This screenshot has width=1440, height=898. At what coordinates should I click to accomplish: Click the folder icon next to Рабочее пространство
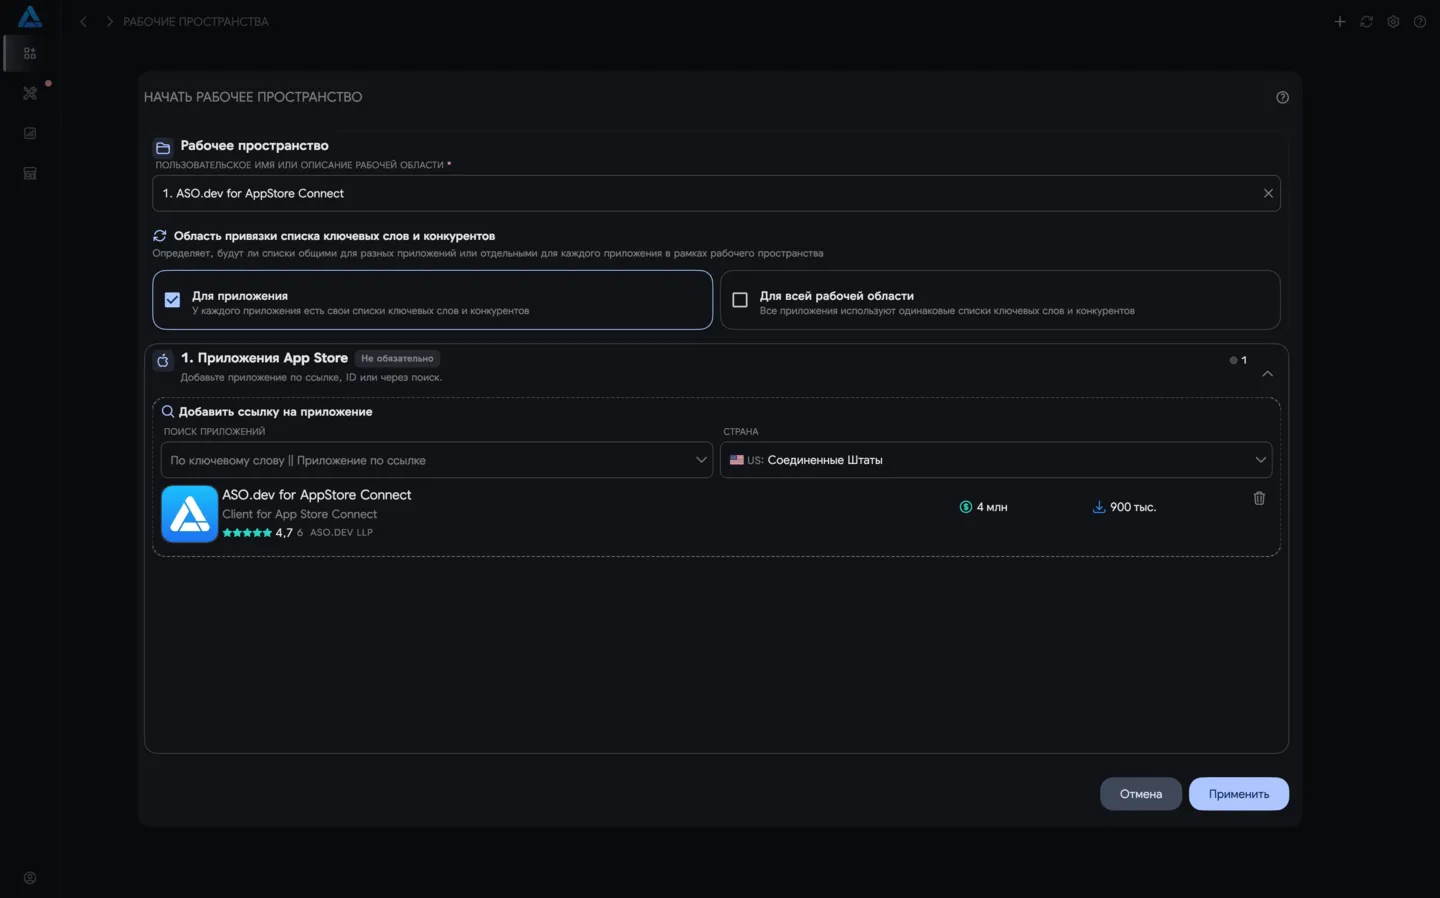pyautogui.click(x=163, y=147)
